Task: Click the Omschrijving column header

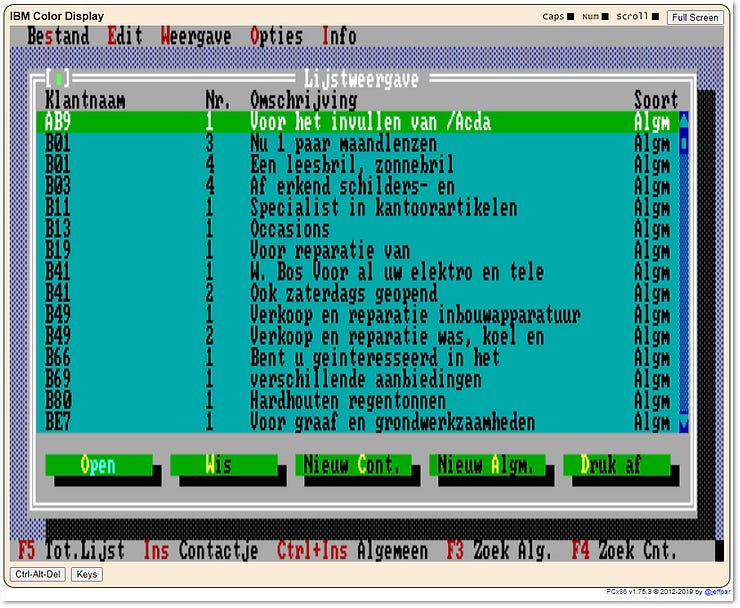Action: click(303, 100)
